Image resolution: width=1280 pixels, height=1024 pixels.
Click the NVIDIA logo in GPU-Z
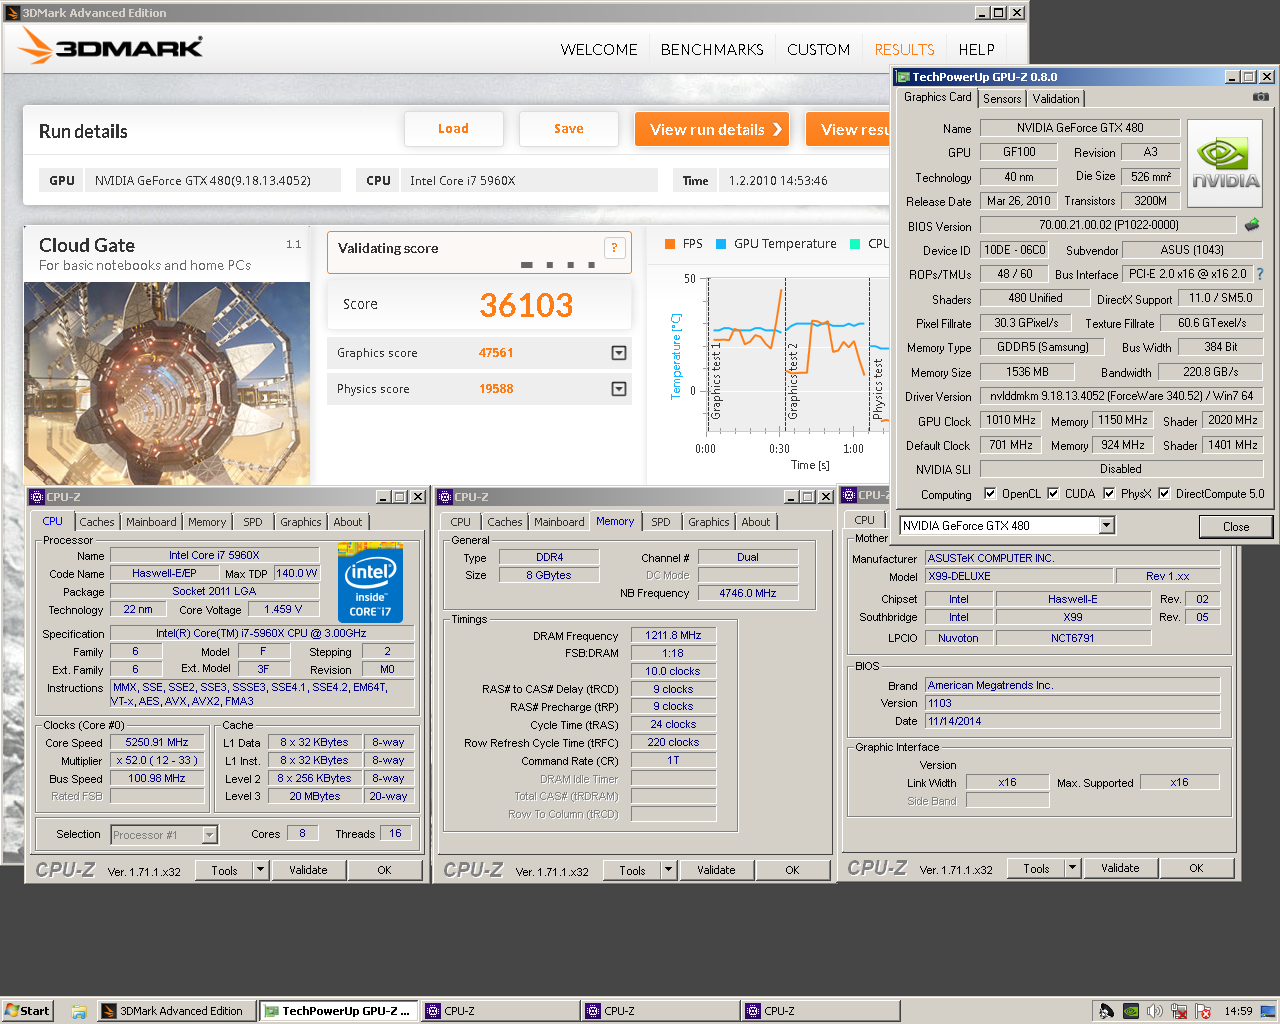click(x=1225, y=164)
